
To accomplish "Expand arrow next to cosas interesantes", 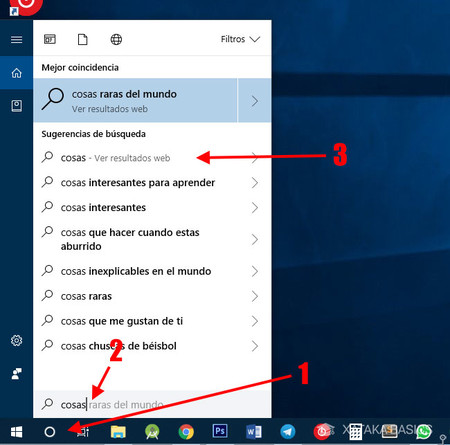I will [x=255, y=207].
